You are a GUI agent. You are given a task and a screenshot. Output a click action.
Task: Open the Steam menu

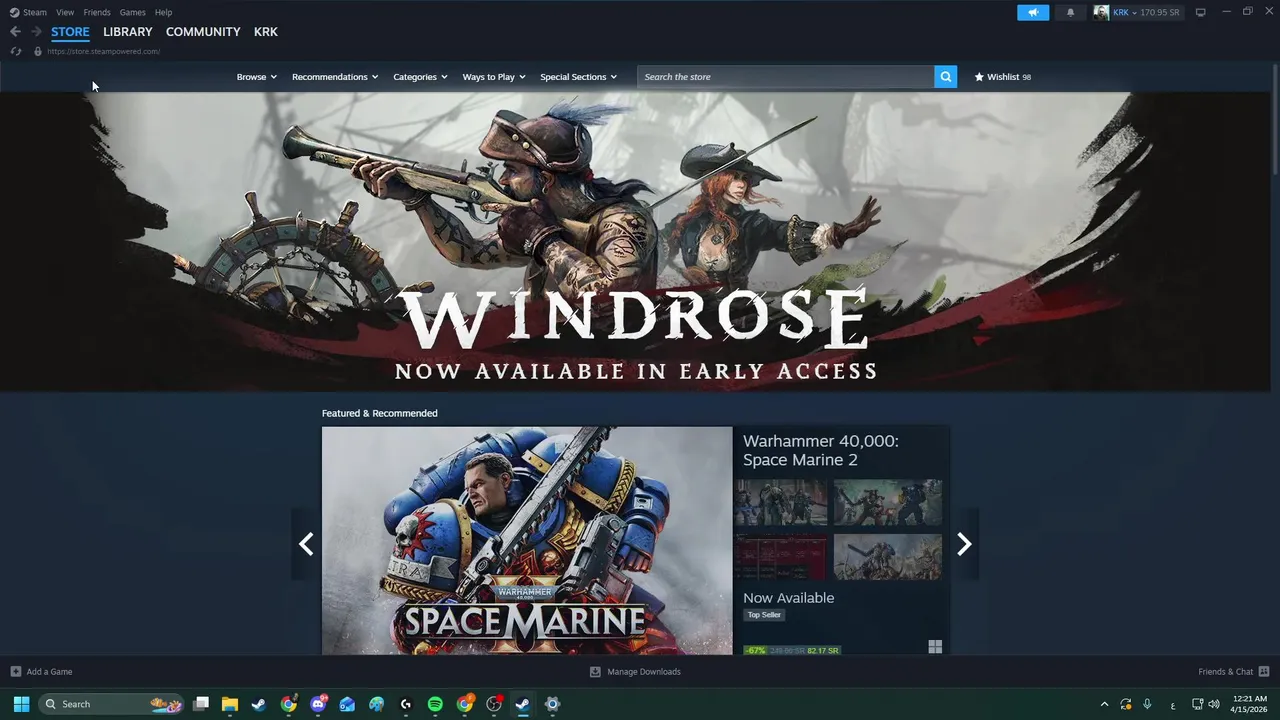(35, 12)
